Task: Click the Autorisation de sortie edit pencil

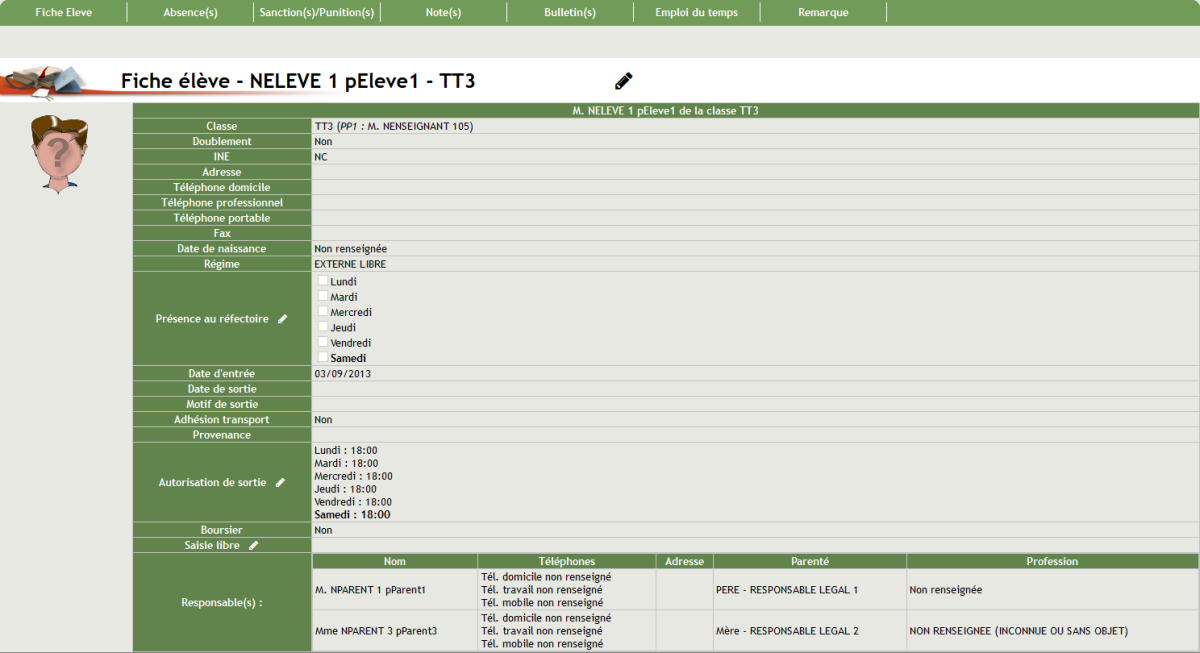Action: pos(281,482)
